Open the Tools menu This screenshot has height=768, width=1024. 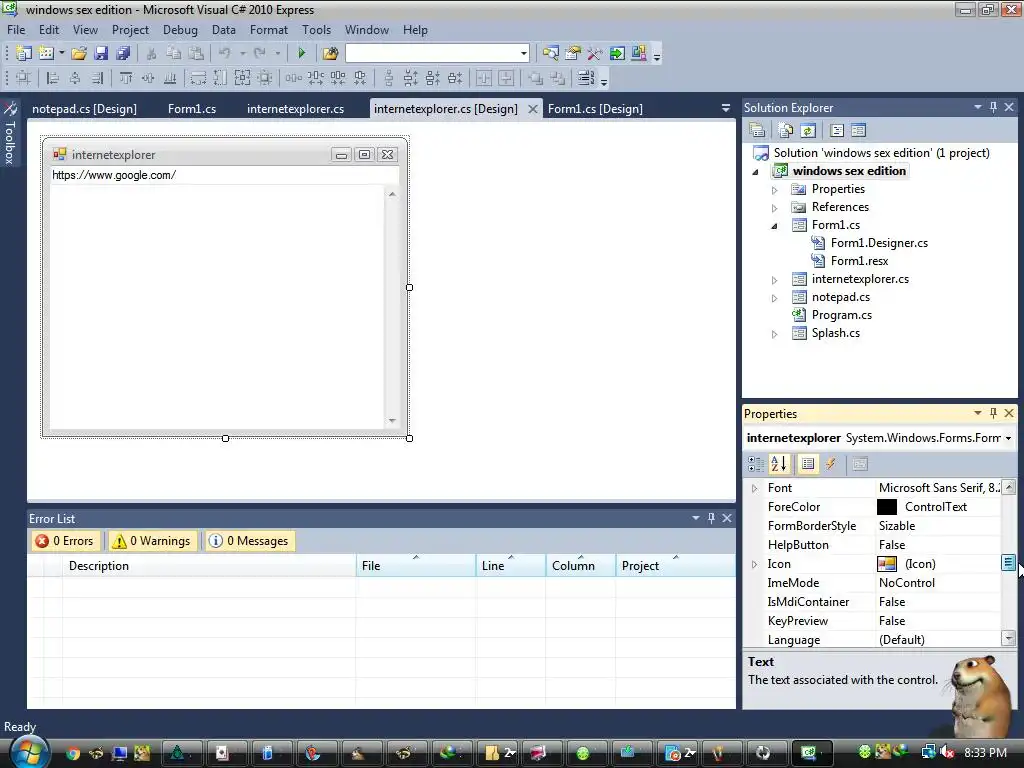point(316,30)
